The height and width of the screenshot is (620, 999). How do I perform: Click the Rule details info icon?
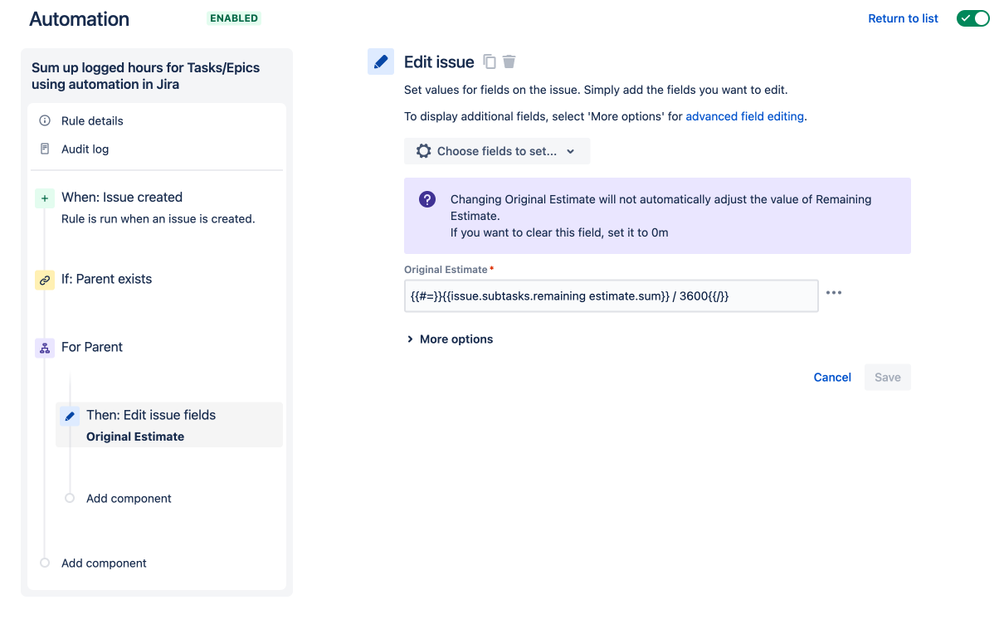coord(45,120)
